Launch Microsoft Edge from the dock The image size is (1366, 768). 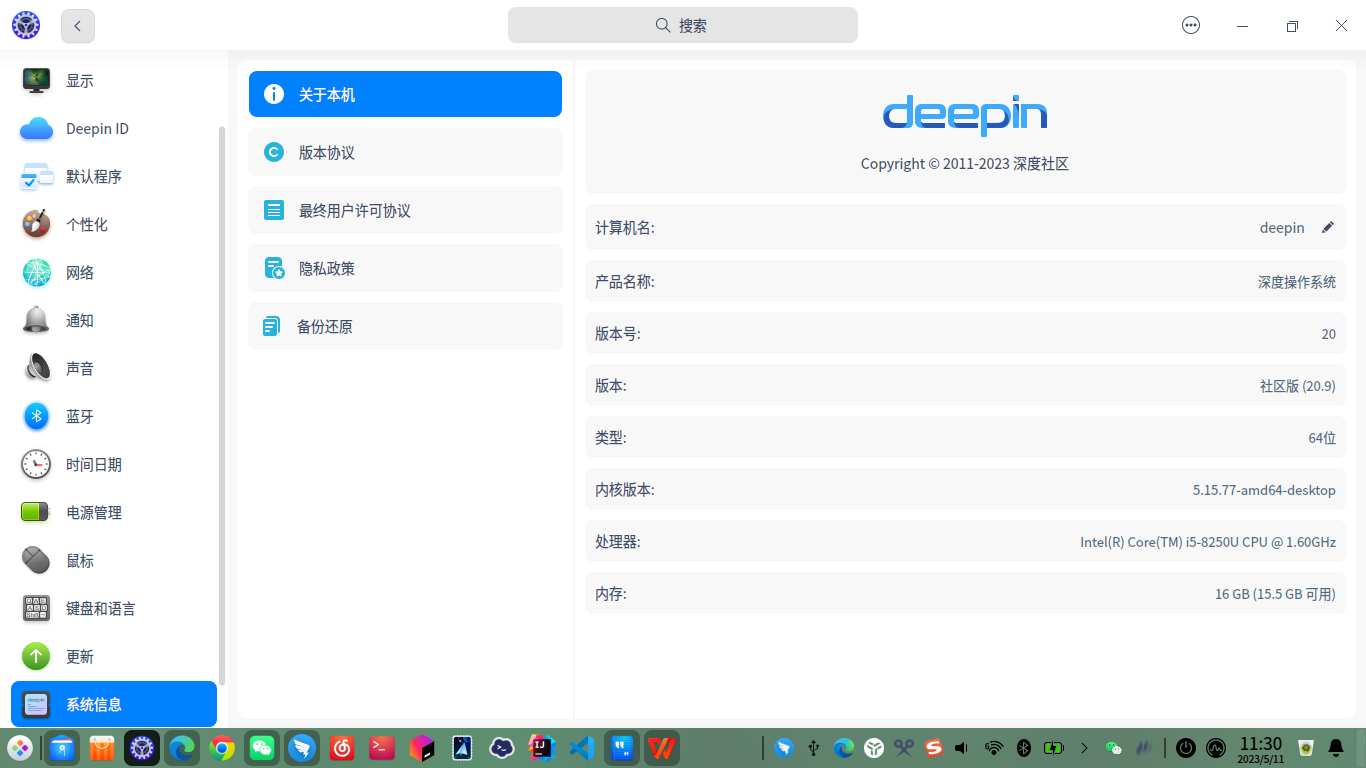point(182,747)
